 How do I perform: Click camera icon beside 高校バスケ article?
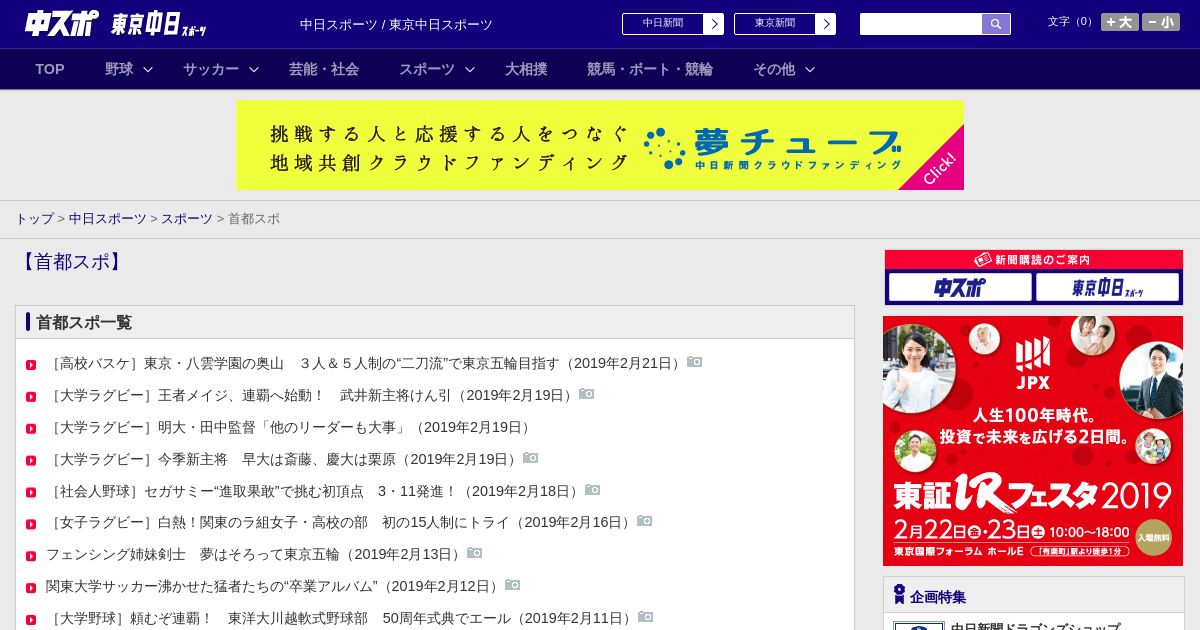pos(694,362)
